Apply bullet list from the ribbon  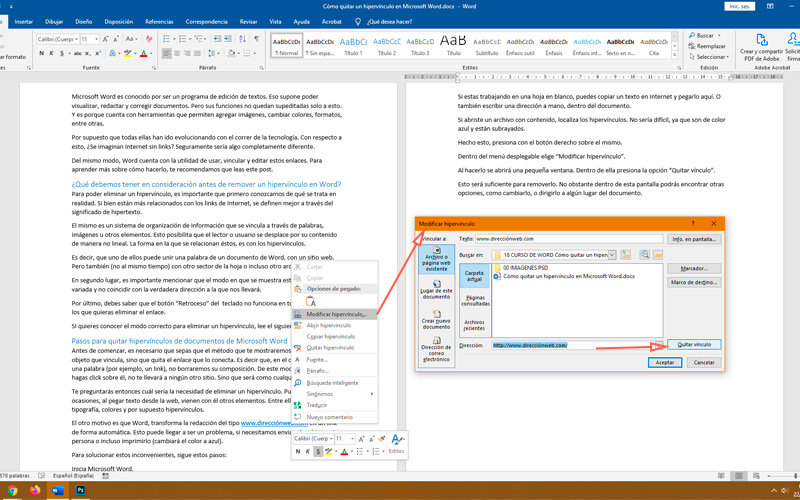point(166,39)
